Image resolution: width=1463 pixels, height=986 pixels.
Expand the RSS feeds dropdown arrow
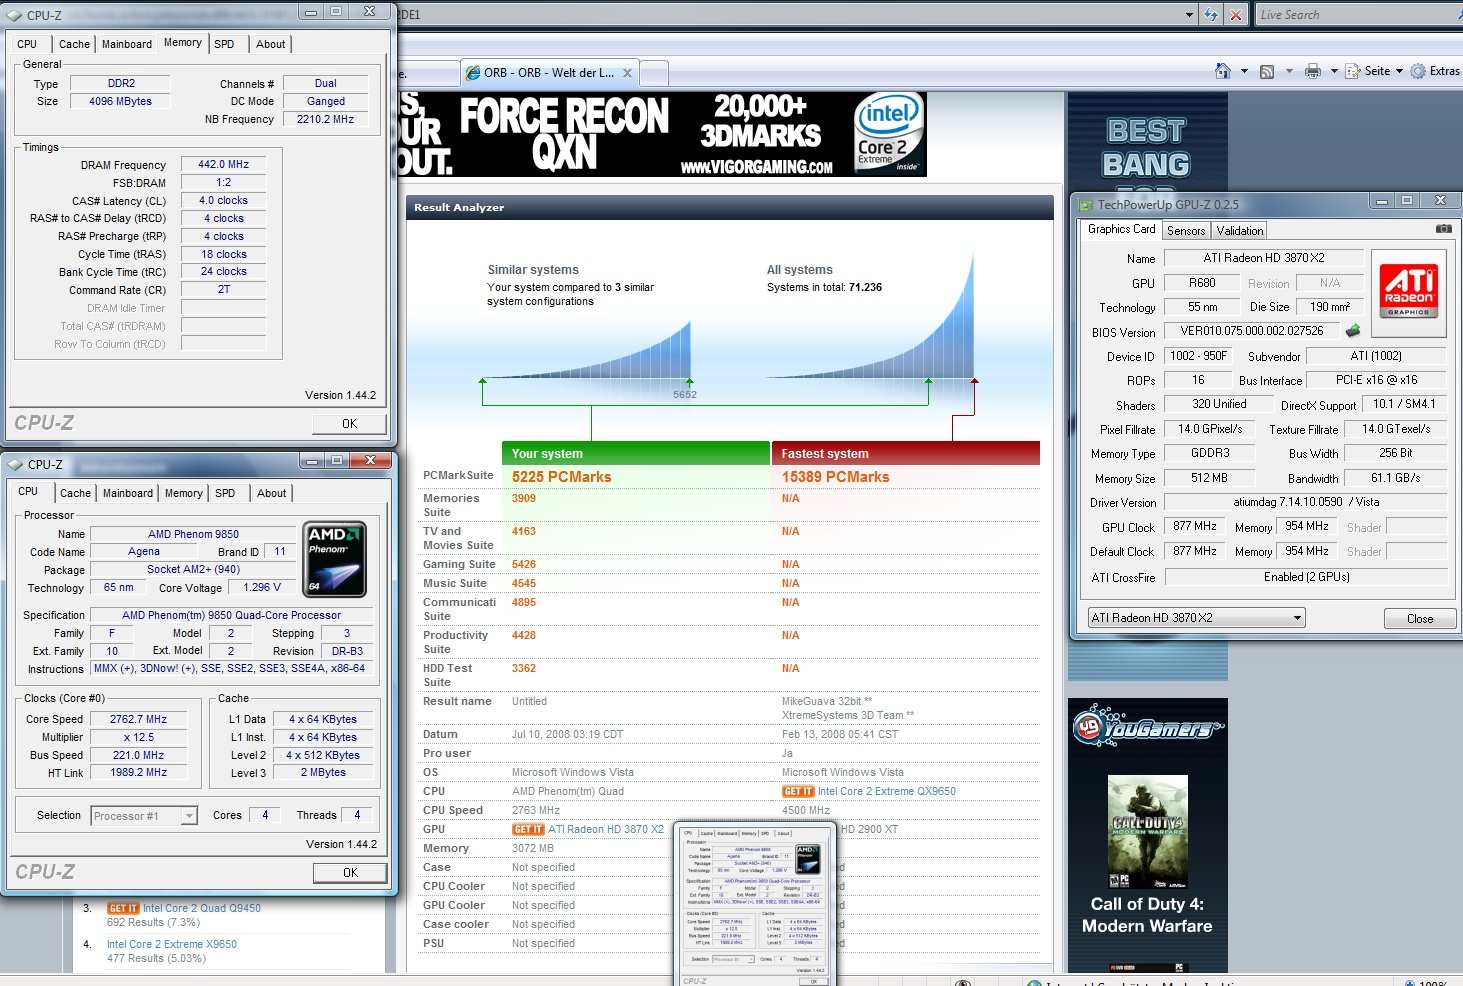pos(1289,71)
